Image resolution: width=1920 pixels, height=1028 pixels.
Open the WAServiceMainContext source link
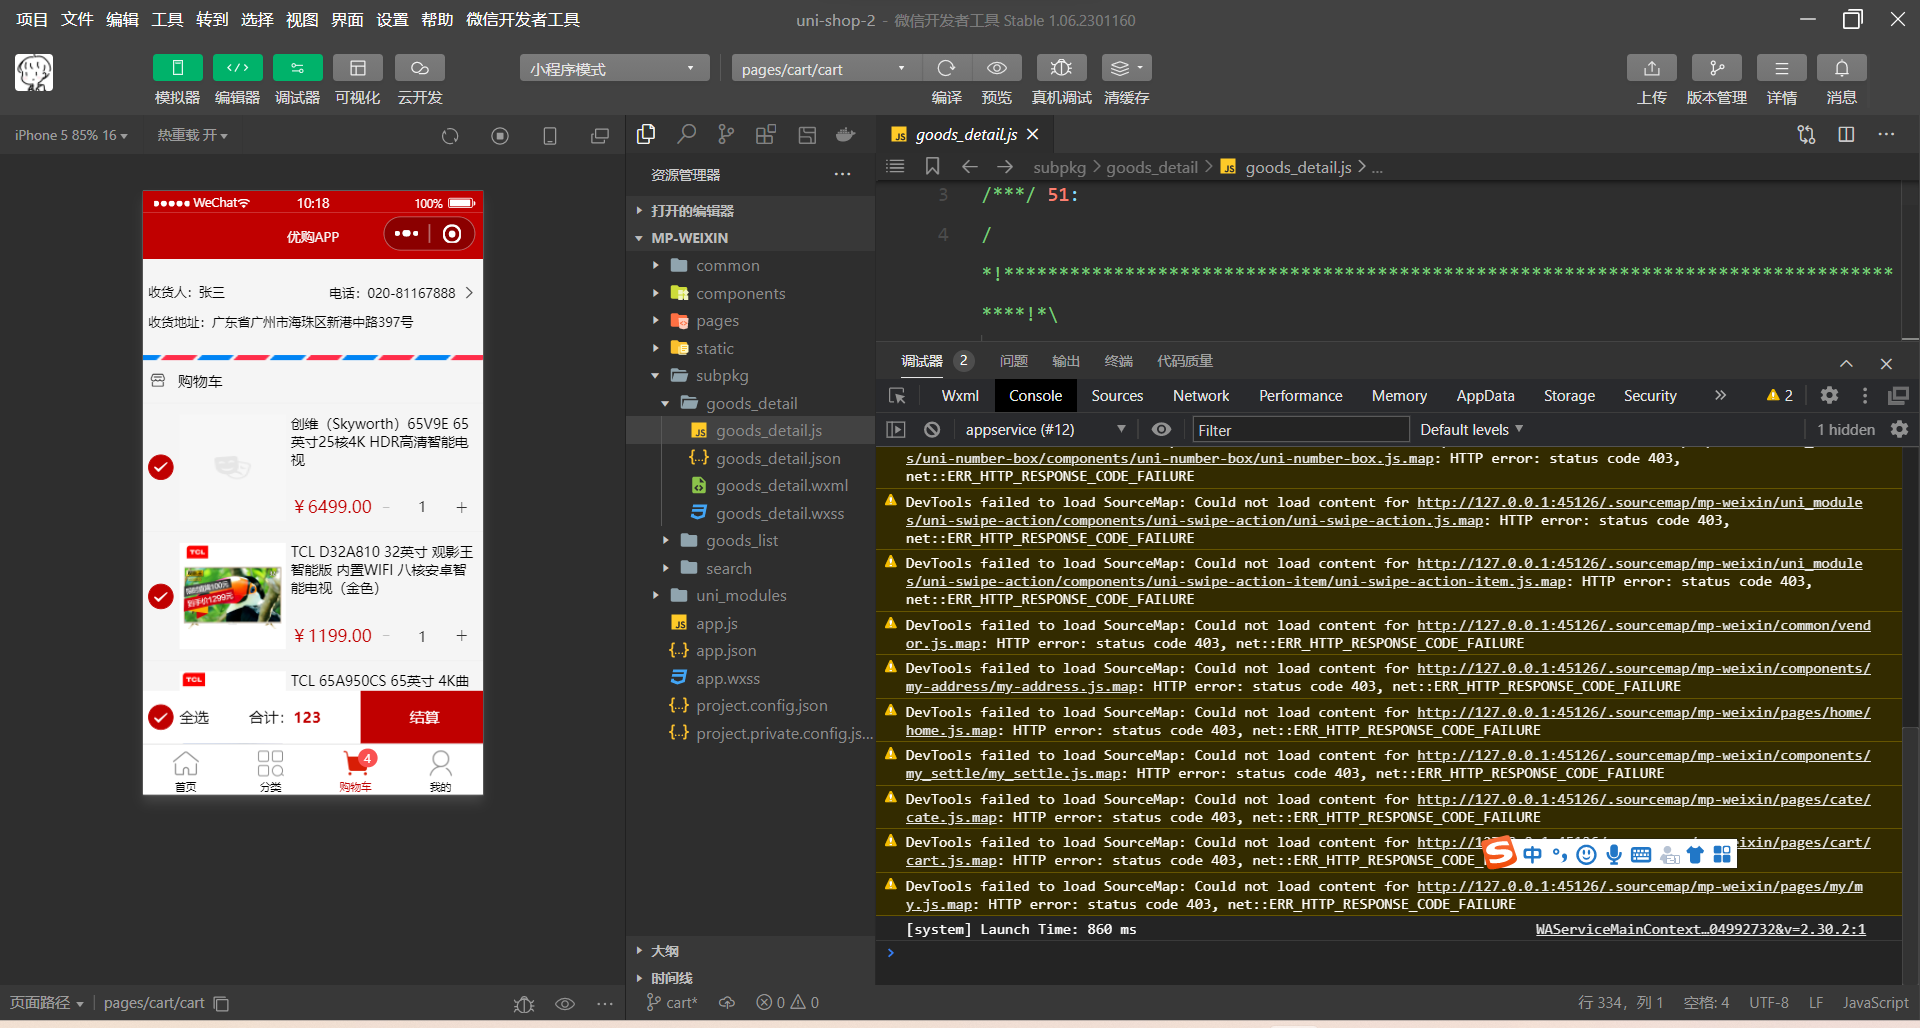[1700, 929]
